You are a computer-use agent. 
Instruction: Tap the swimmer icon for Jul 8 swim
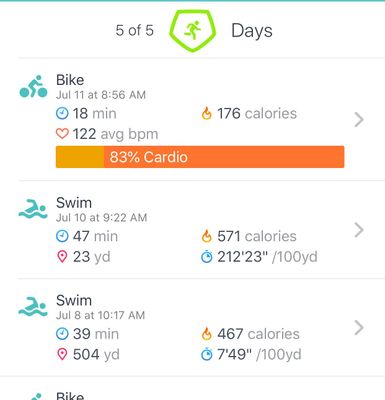[33, 306]
